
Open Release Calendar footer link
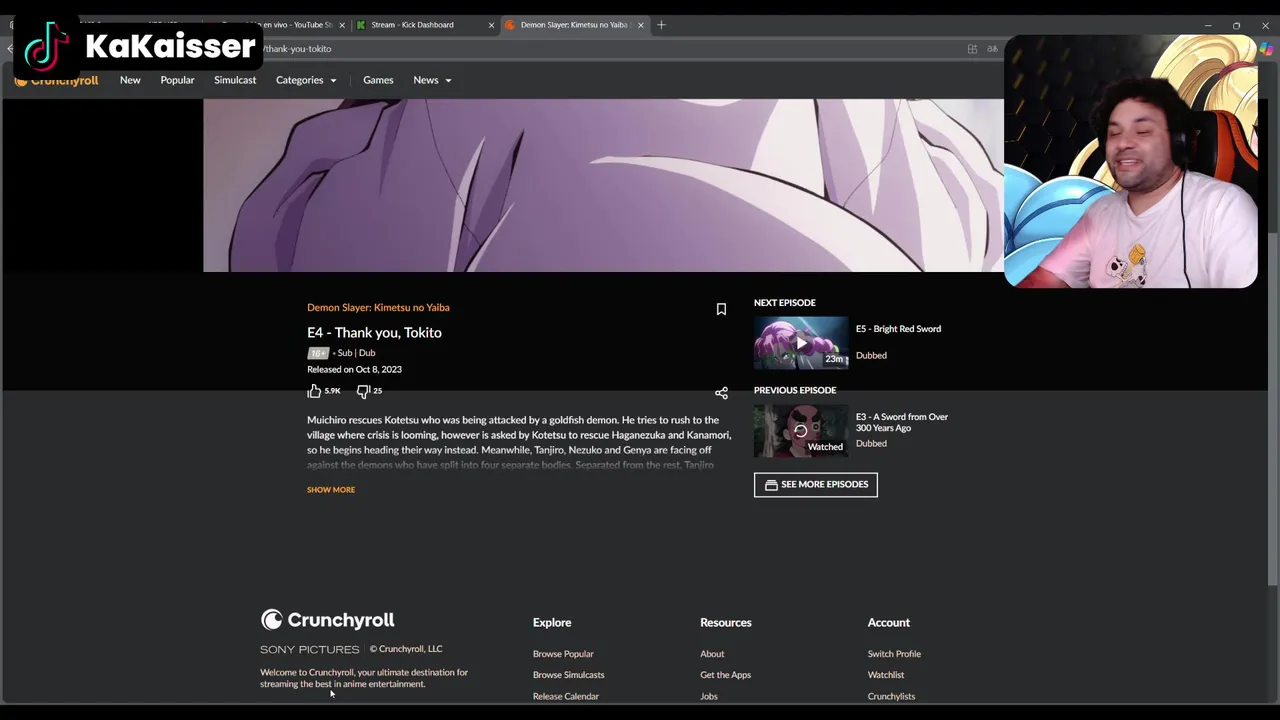pyautogui.click(x=566, y=696)
